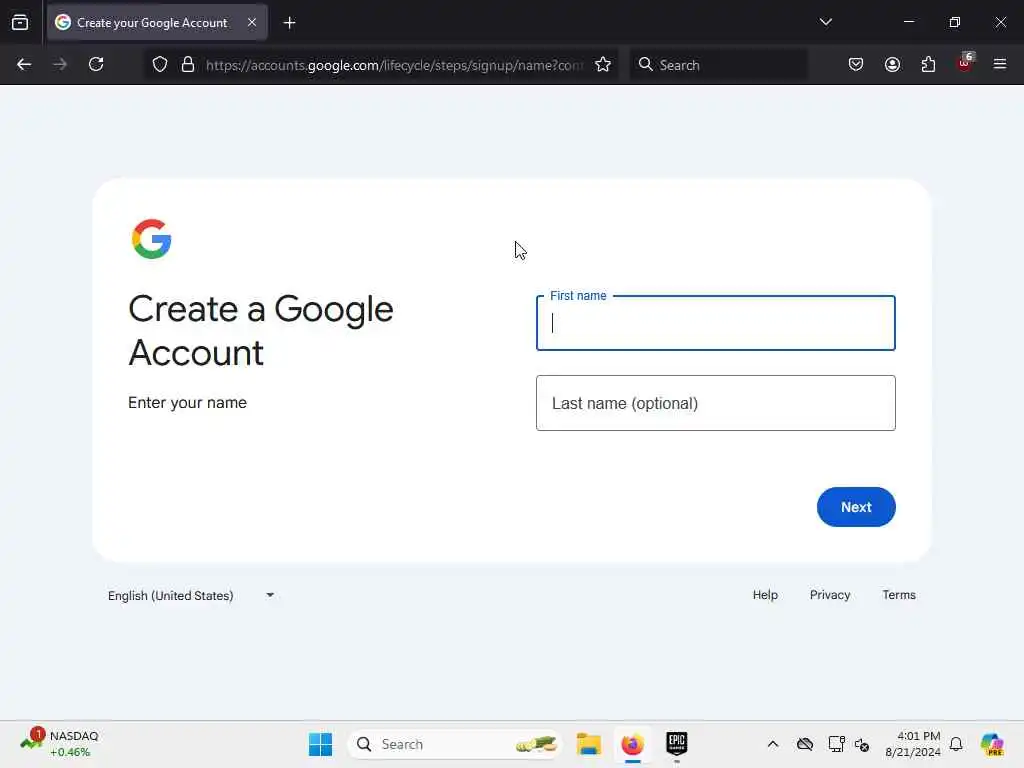The width and height of the screenshot is (1024, 768).
Task: Open the Terms link
Action: (x=899, y=595)
